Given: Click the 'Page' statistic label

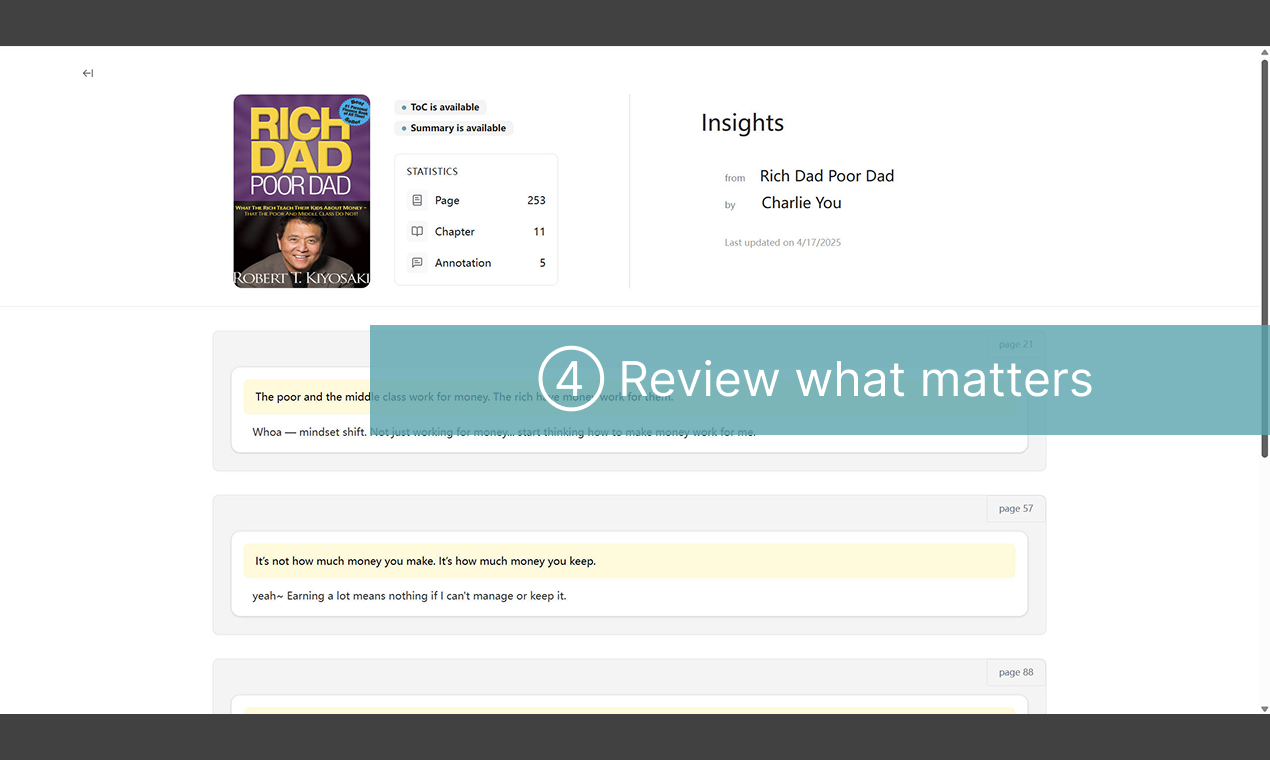Looking at the screenshot, I should 447,200.
